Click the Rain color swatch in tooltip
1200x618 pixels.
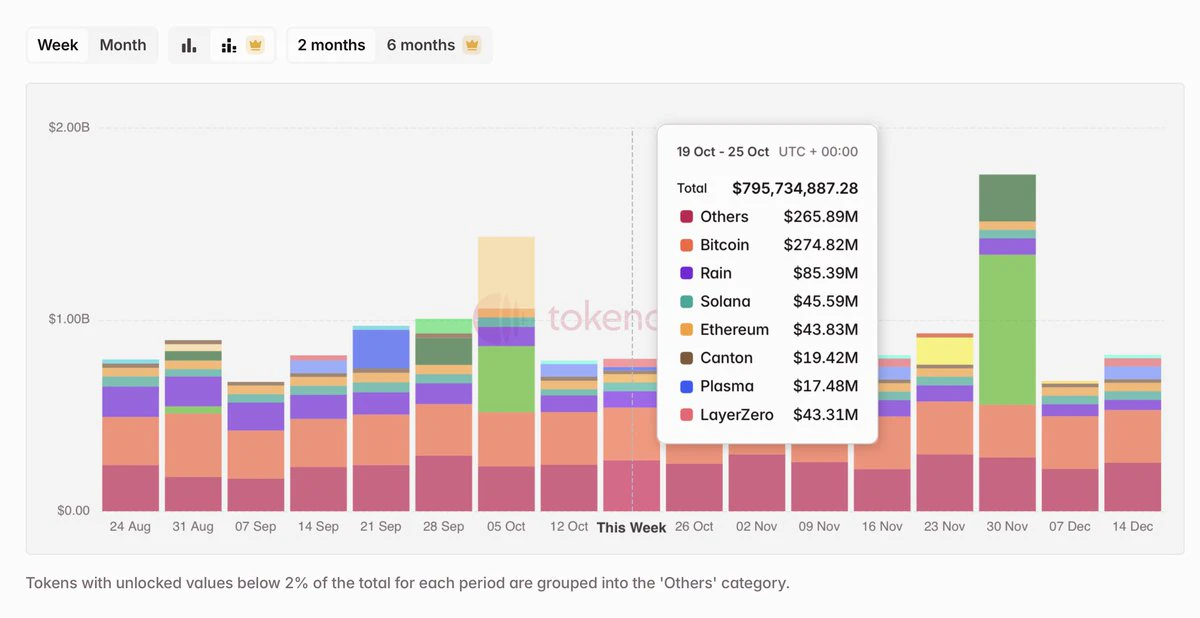coord(686,273)
